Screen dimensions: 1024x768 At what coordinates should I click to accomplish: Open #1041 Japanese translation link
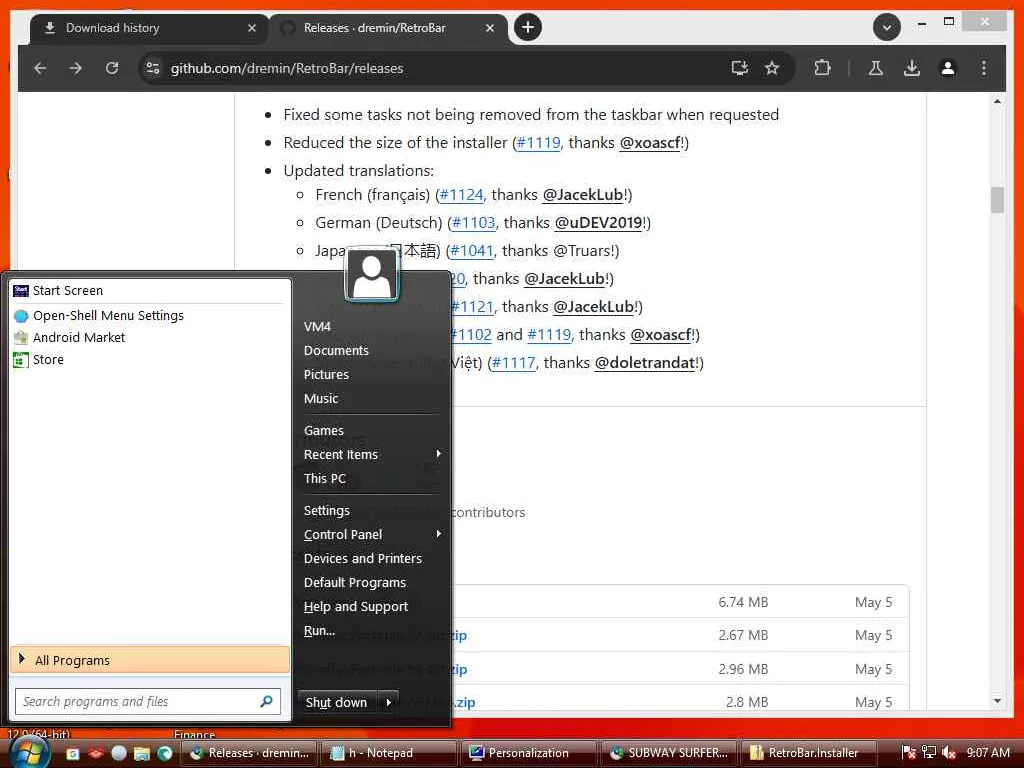[472, 251]
